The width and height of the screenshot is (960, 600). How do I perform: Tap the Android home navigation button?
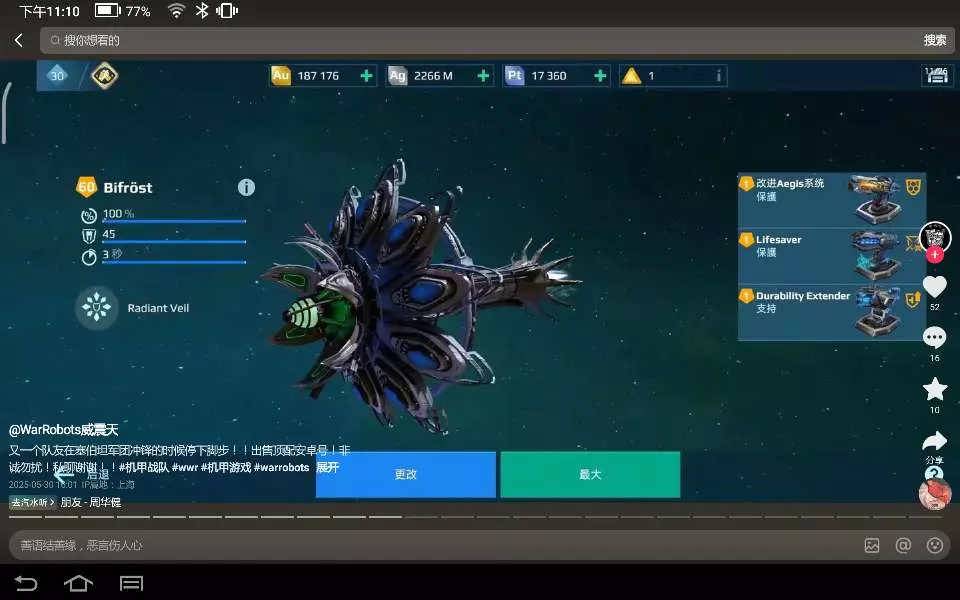coord(78,583)
